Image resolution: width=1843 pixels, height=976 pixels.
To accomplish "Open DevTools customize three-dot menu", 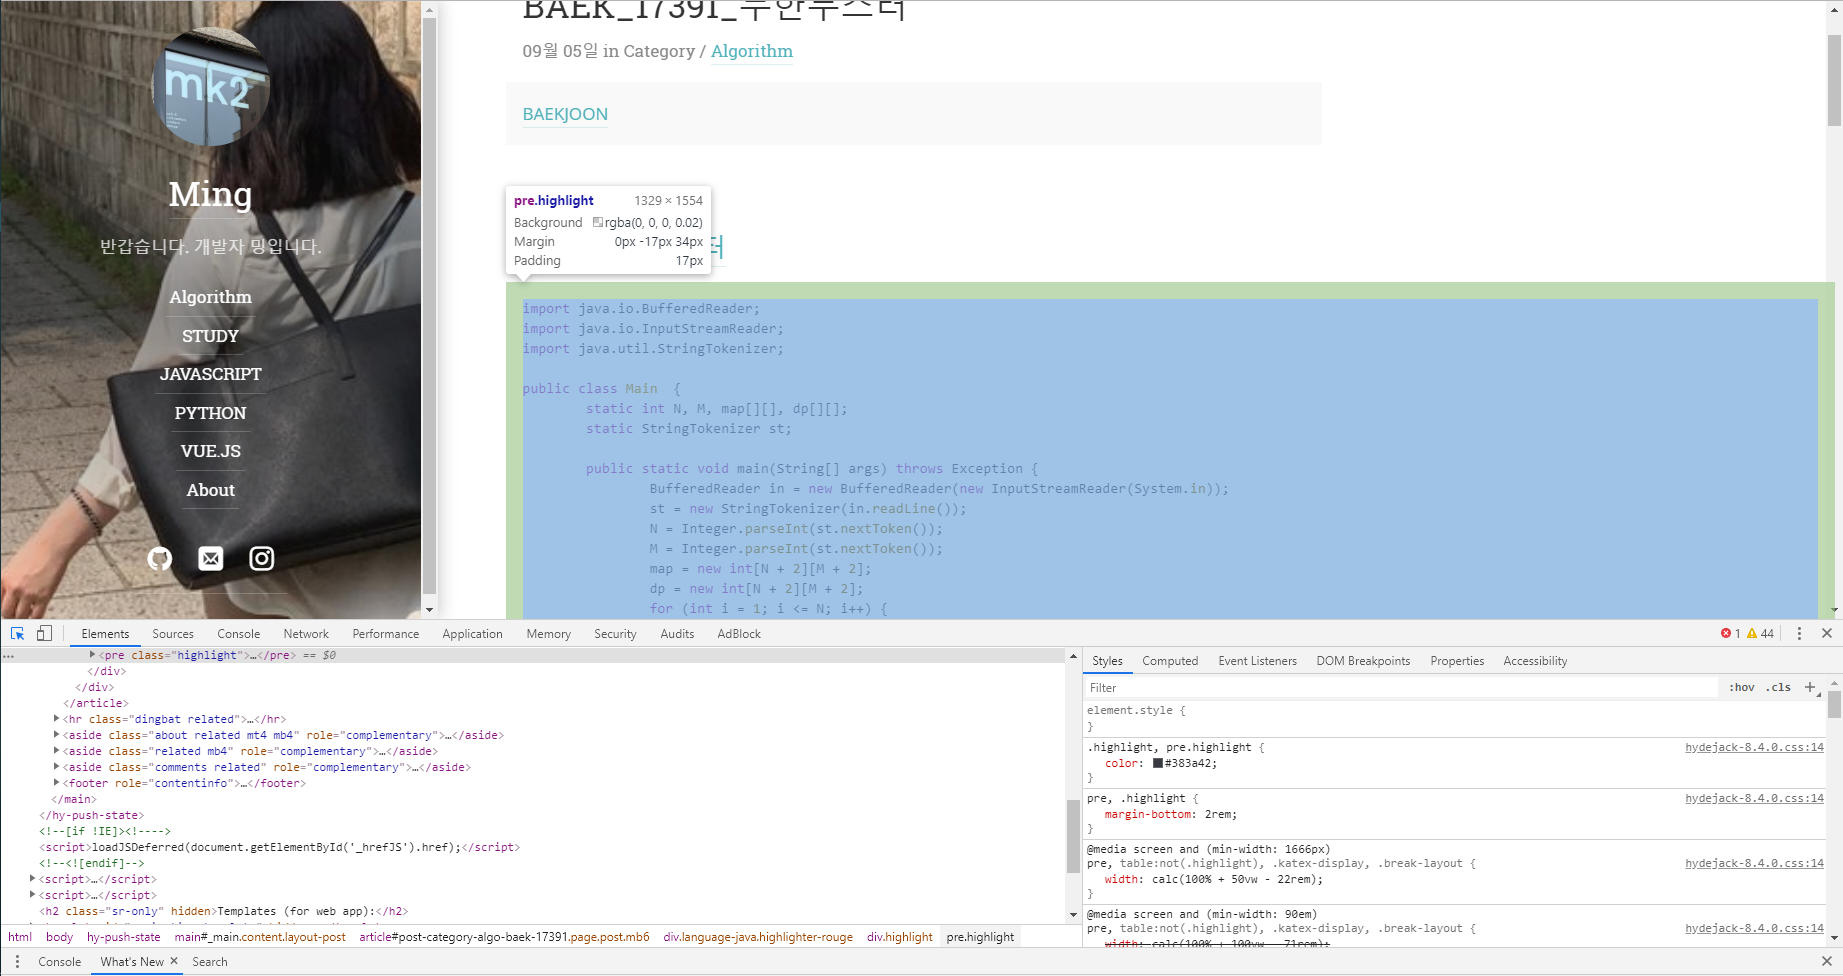I will (x=1799, y=633).
